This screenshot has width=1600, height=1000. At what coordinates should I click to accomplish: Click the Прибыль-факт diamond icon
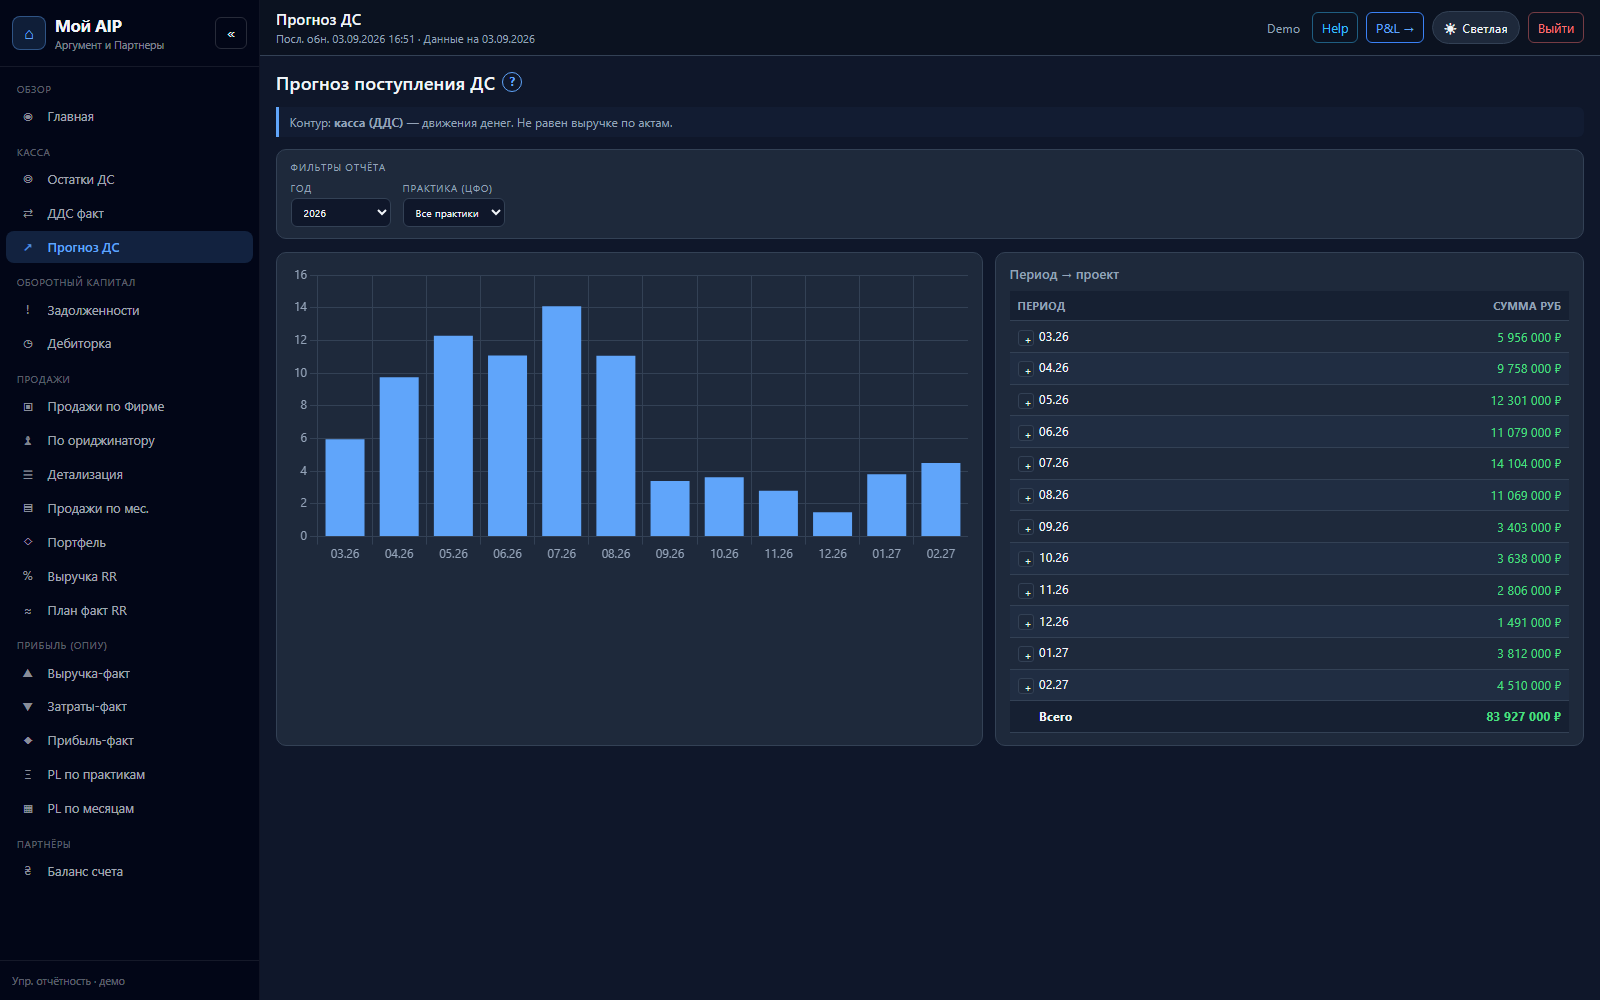(x=28, y=741)
